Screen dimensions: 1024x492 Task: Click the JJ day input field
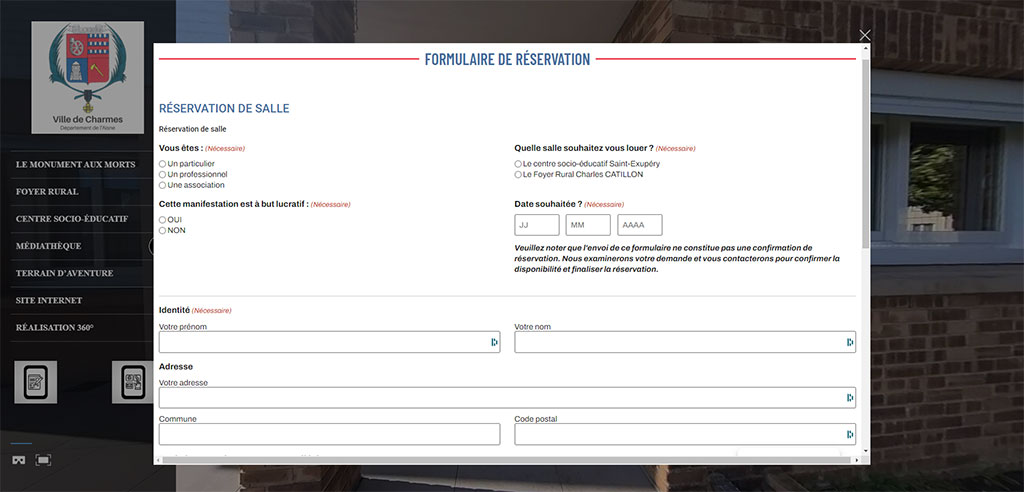(536, 225)
